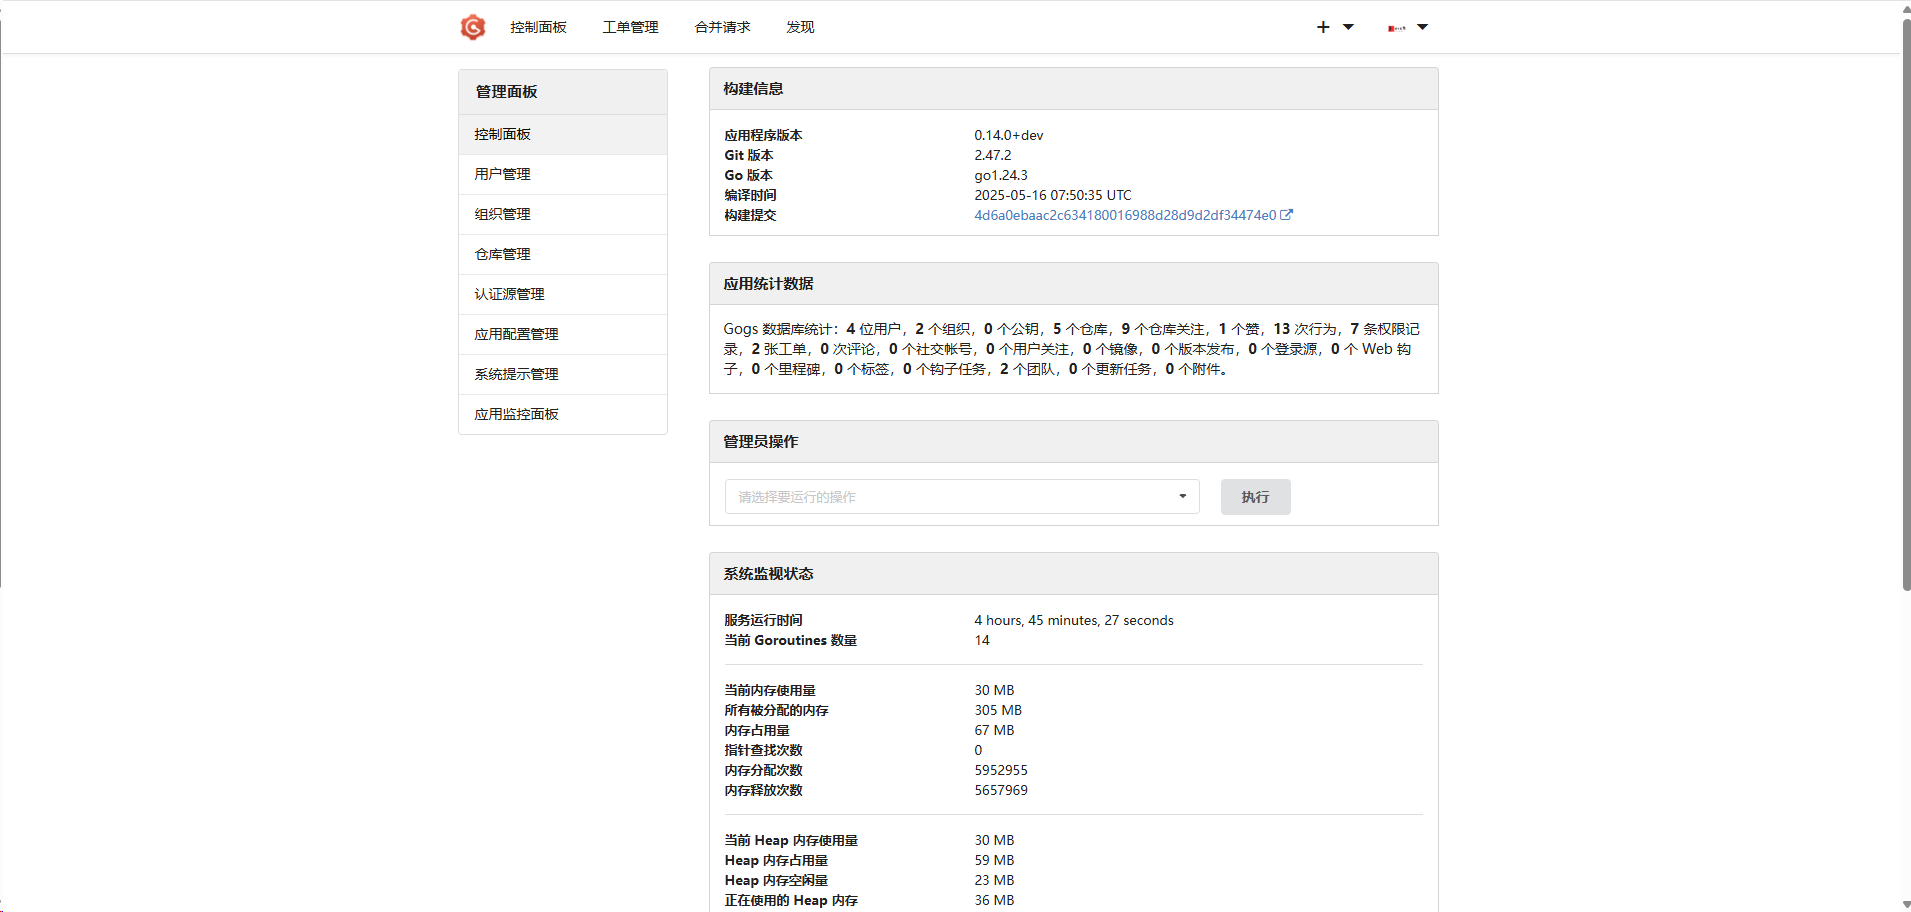Click external link icon beside build commit

click(x=1287, y=215)
